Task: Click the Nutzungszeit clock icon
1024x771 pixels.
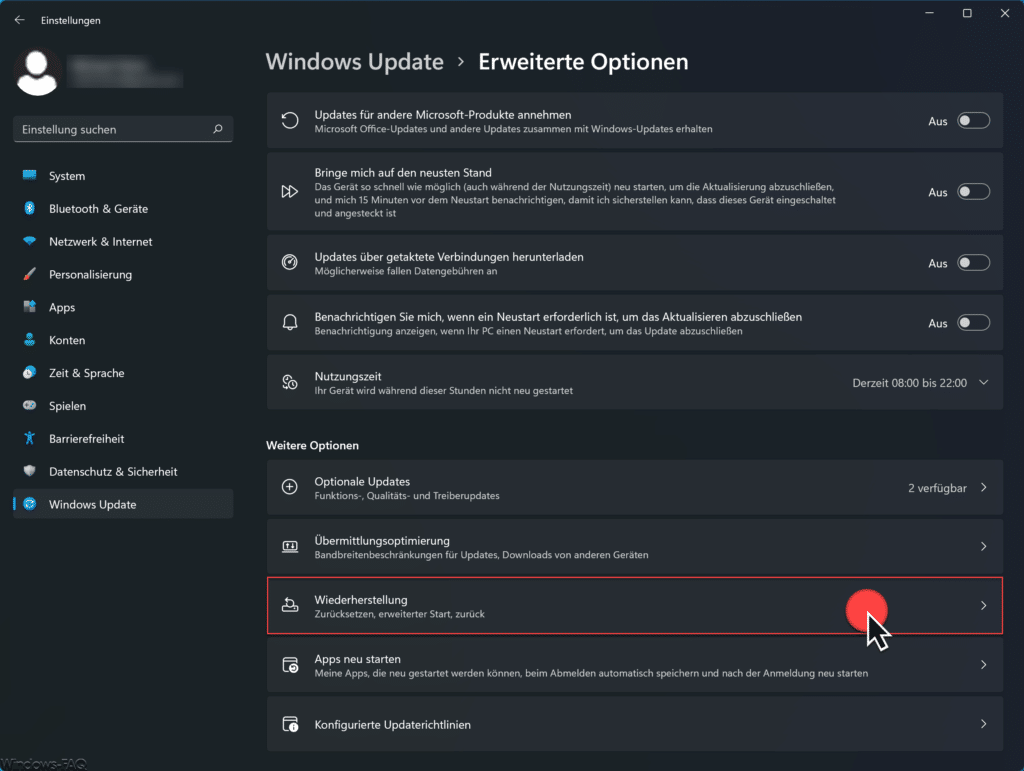Action: (290, 383)
